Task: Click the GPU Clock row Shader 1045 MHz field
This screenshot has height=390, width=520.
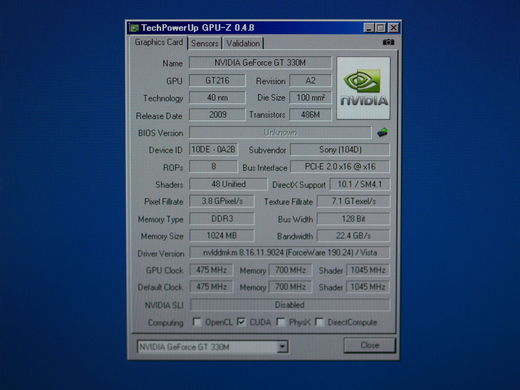Action: 368,270
